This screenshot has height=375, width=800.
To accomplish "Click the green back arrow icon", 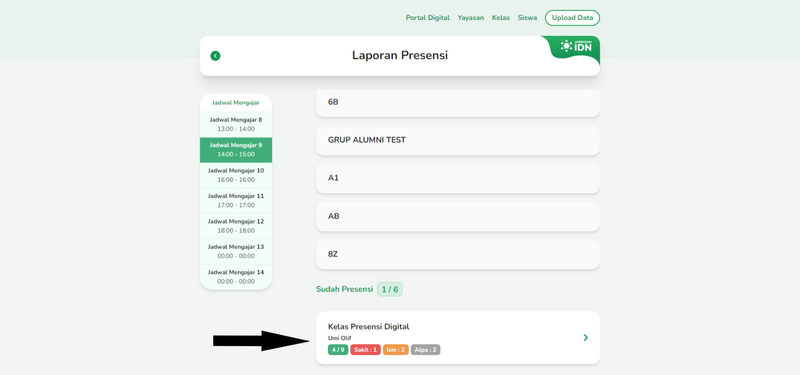I will 215,56.
